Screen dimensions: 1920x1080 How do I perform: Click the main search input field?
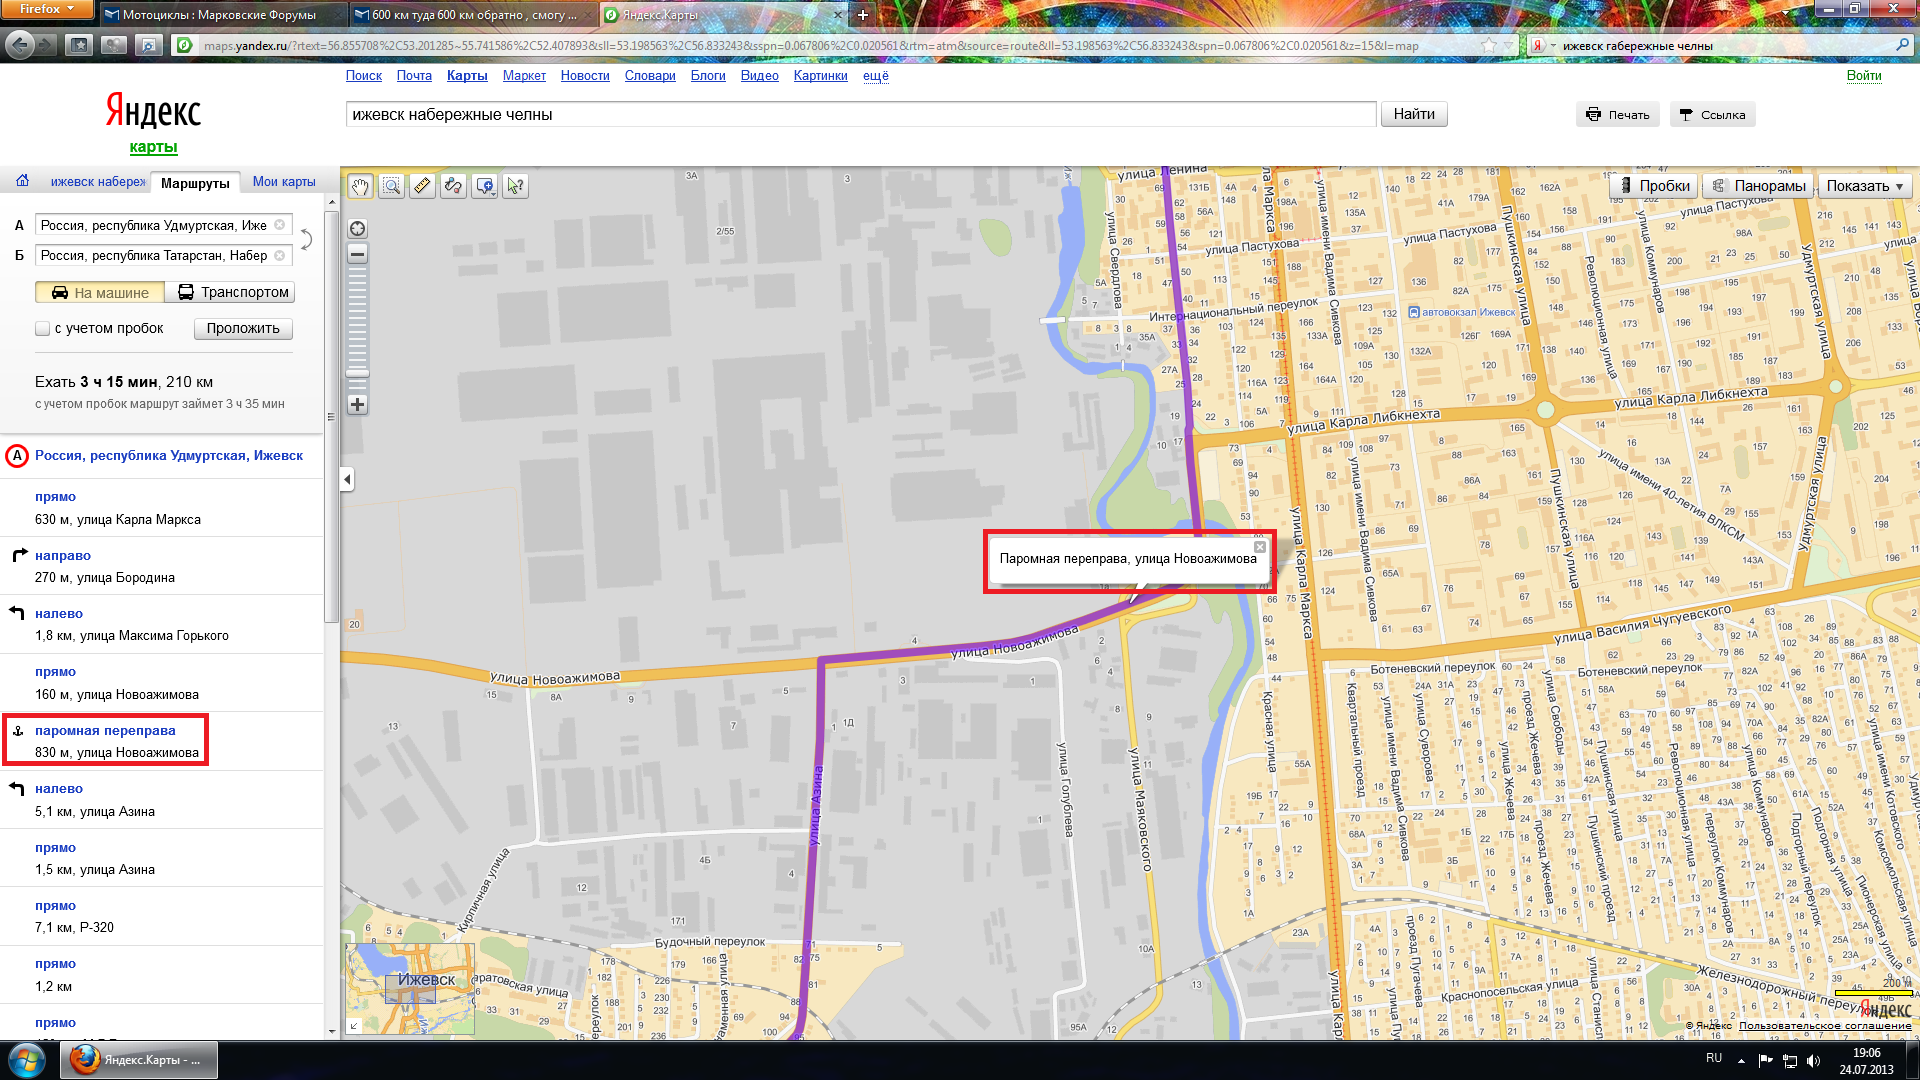pyautogui.click(x=861, y=115)
